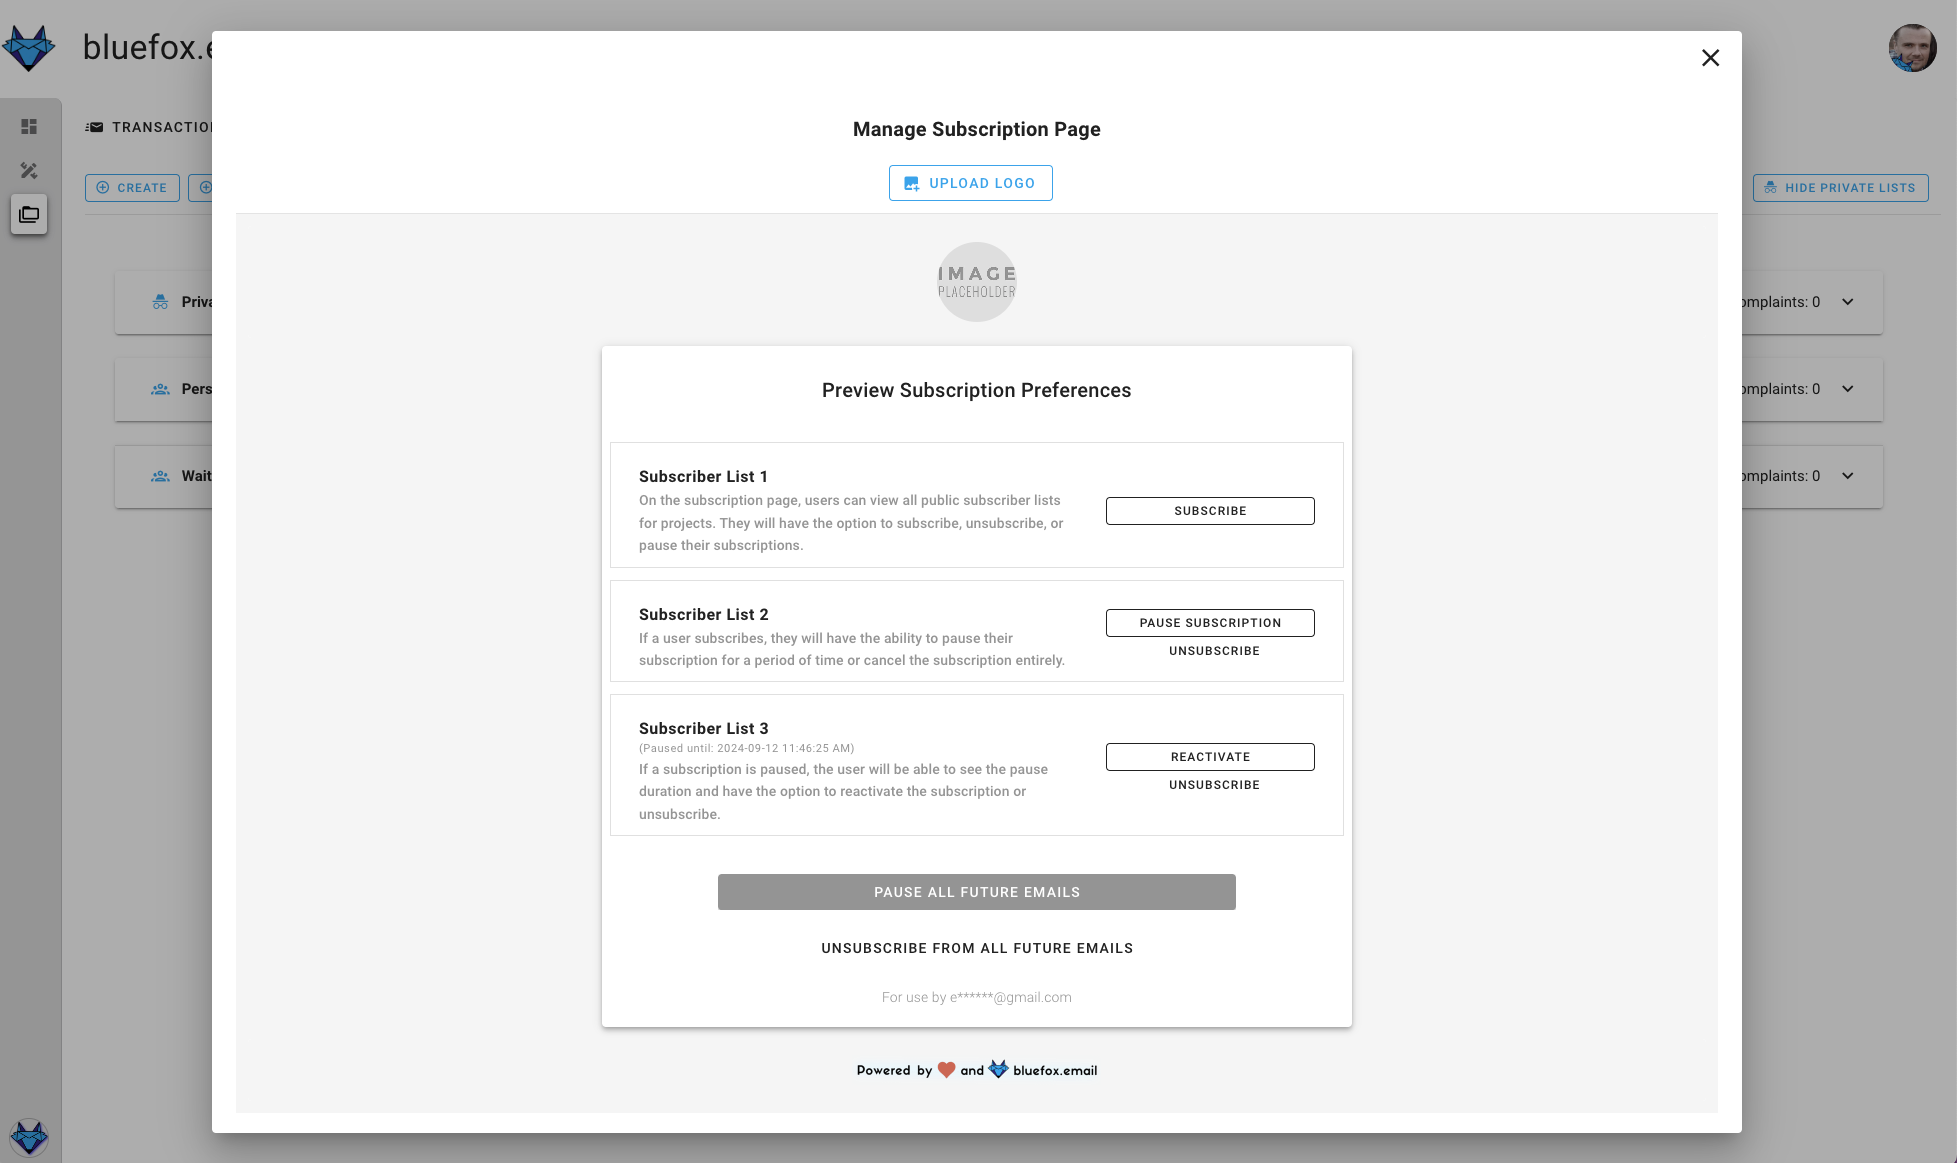Click PAUSE ALL FUTURE EMAILS button

coord(976,892)
